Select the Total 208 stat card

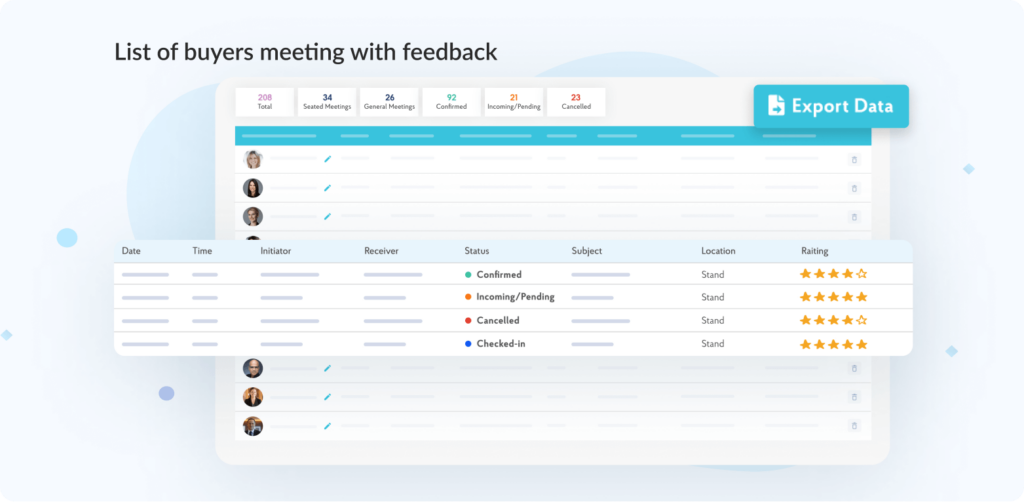point(264,102)
